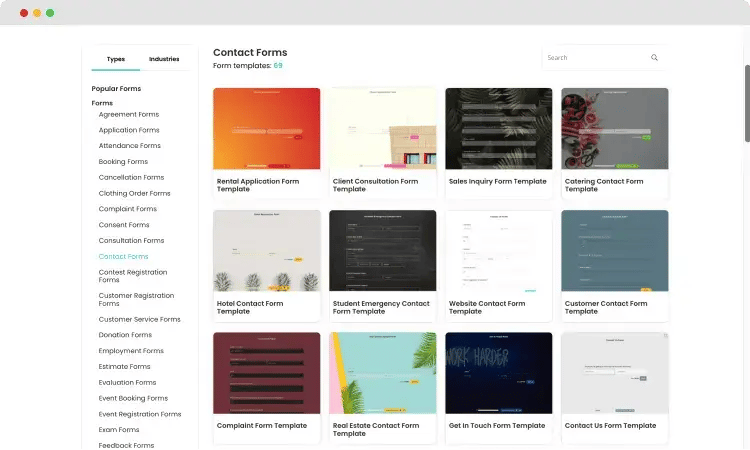Open Popular Forms category
The image size is (750, 450).
(116, 89)
